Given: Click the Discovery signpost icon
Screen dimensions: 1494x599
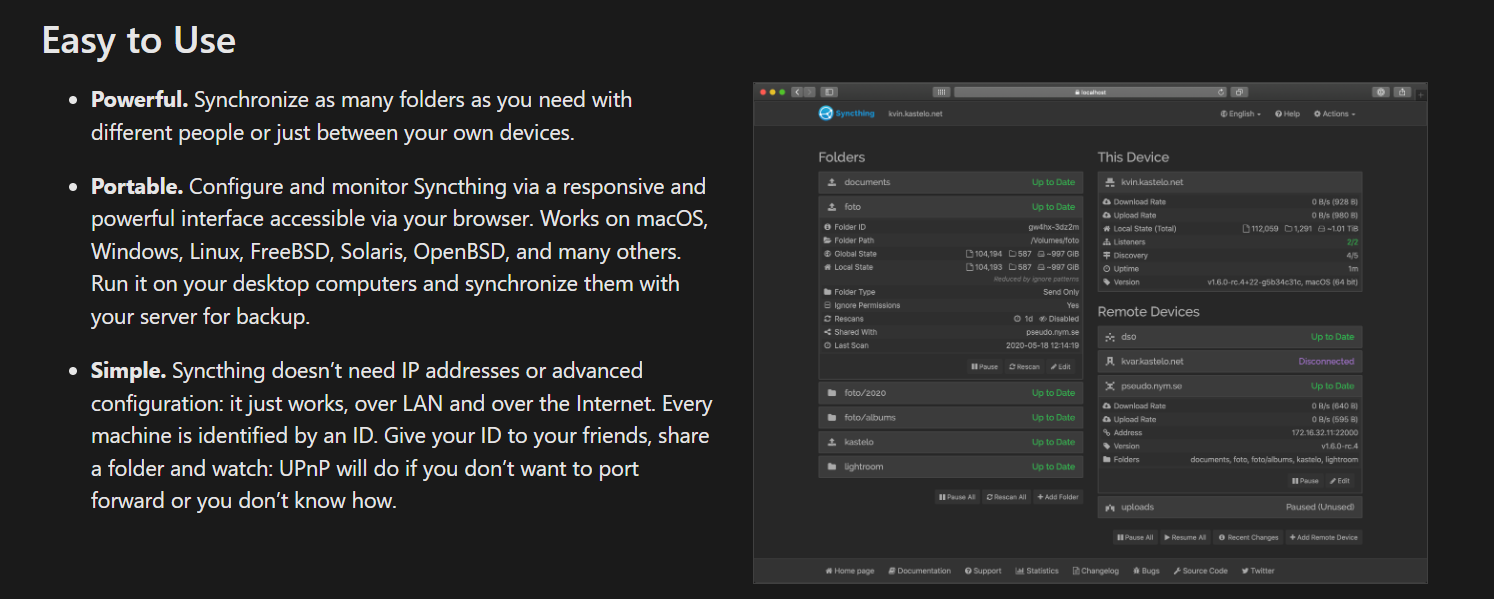Looking at the screenshot, I should coord(1107,255).
